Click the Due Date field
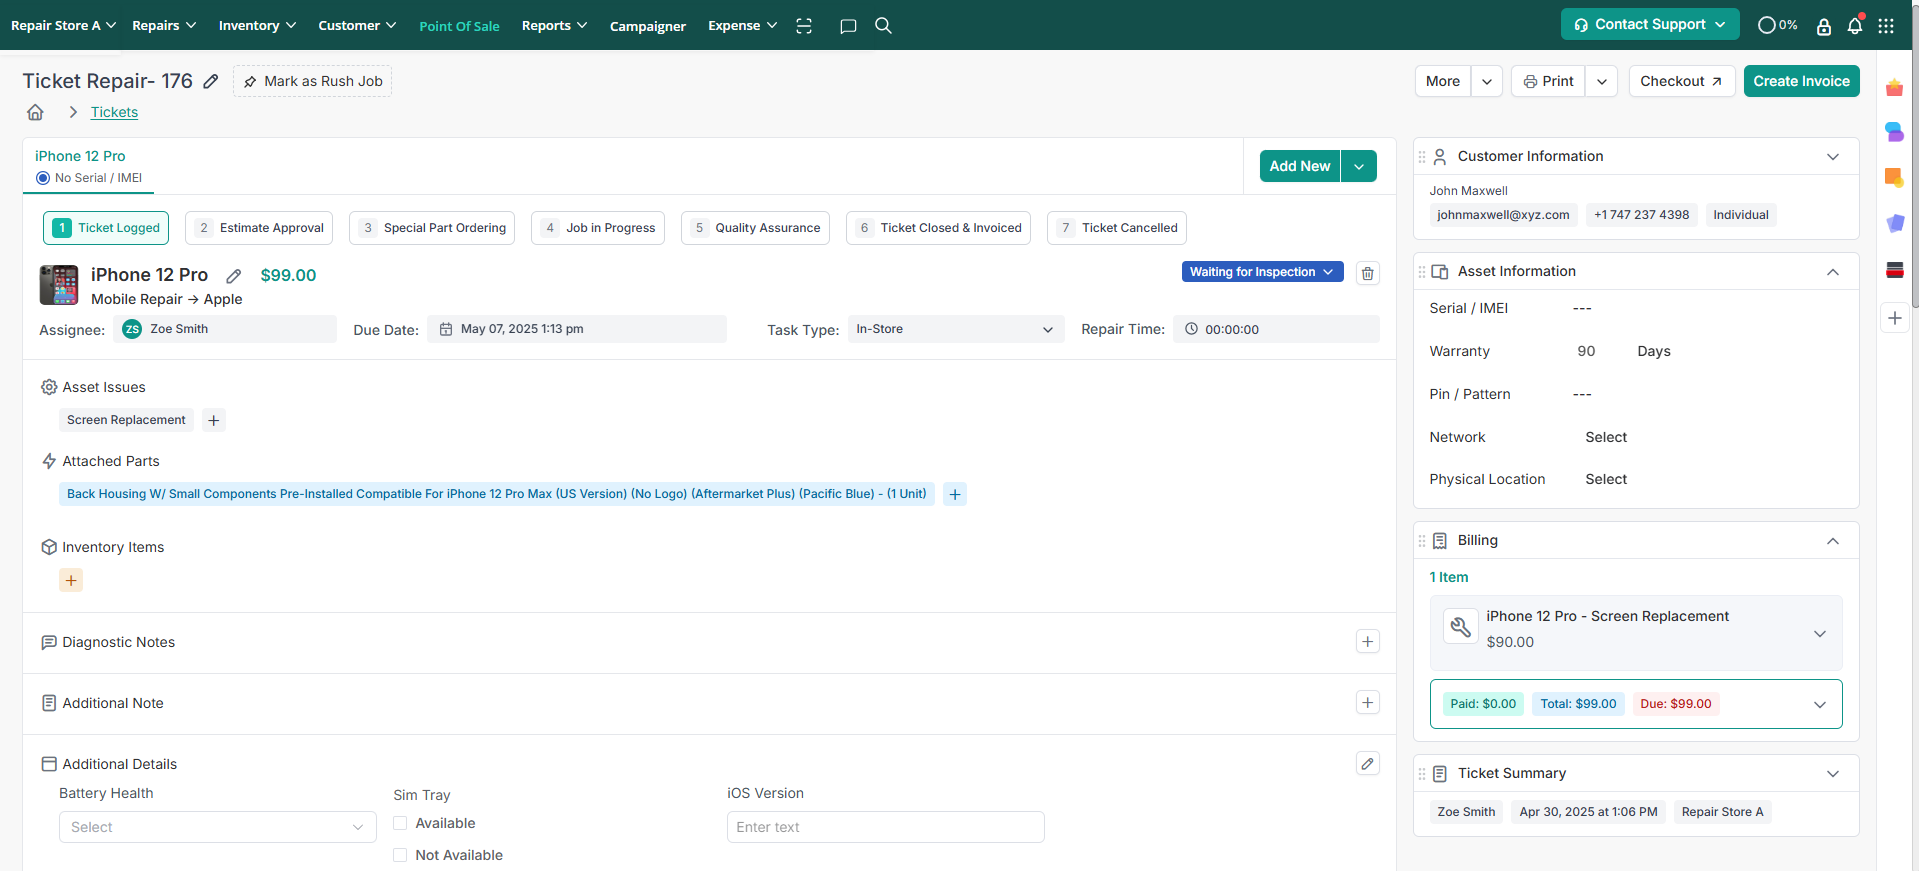1919x871 pixels. pos(577,329)
